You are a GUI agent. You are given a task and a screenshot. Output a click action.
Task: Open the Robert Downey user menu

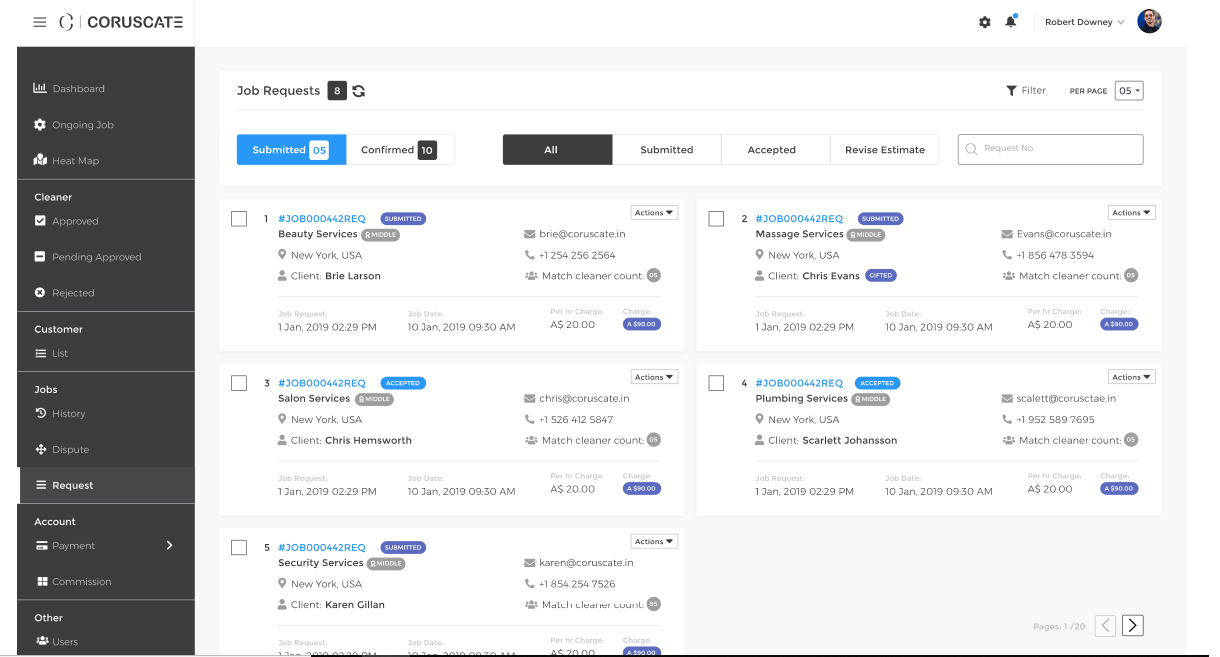click(x=1084, y=22)
